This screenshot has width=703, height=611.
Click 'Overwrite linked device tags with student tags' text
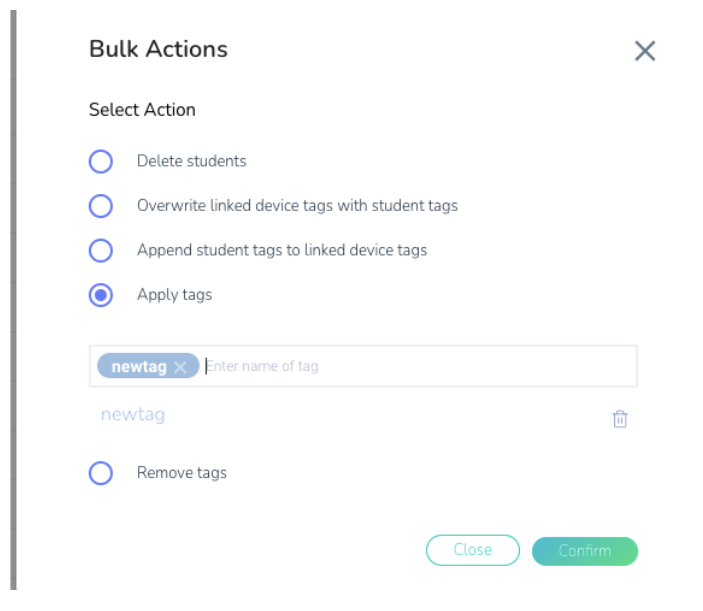click(297, 205)
